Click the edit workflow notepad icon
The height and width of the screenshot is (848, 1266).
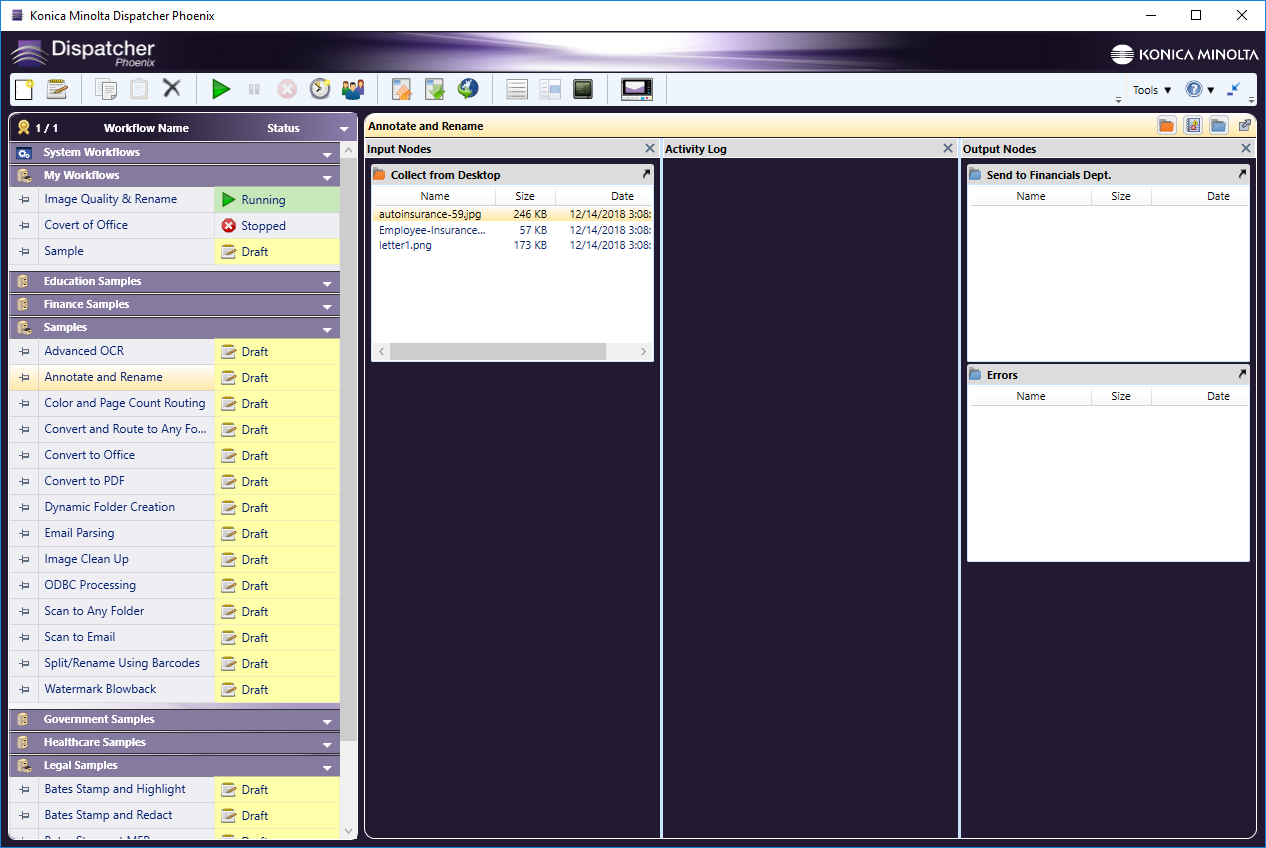pos(57,89)
